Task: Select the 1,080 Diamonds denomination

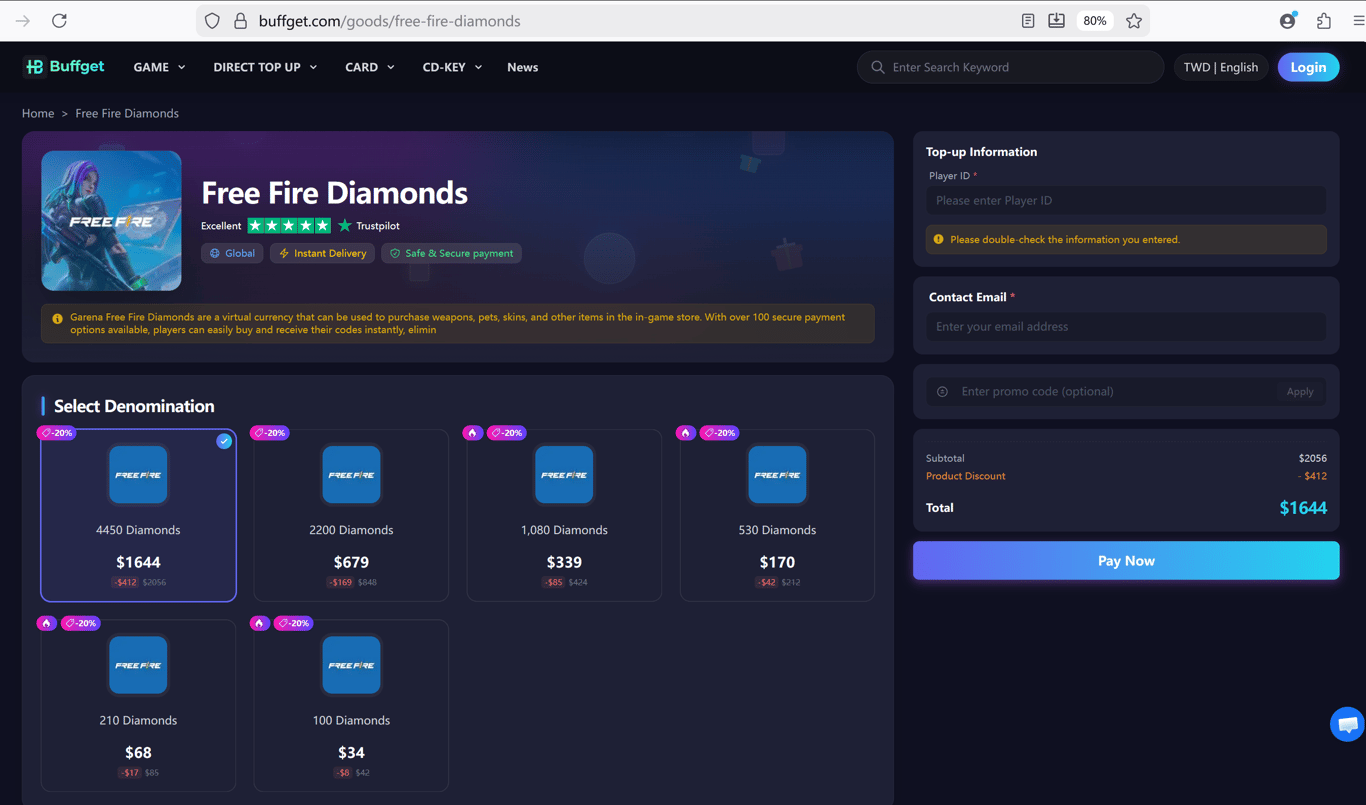Action: [x=564, y=516]
